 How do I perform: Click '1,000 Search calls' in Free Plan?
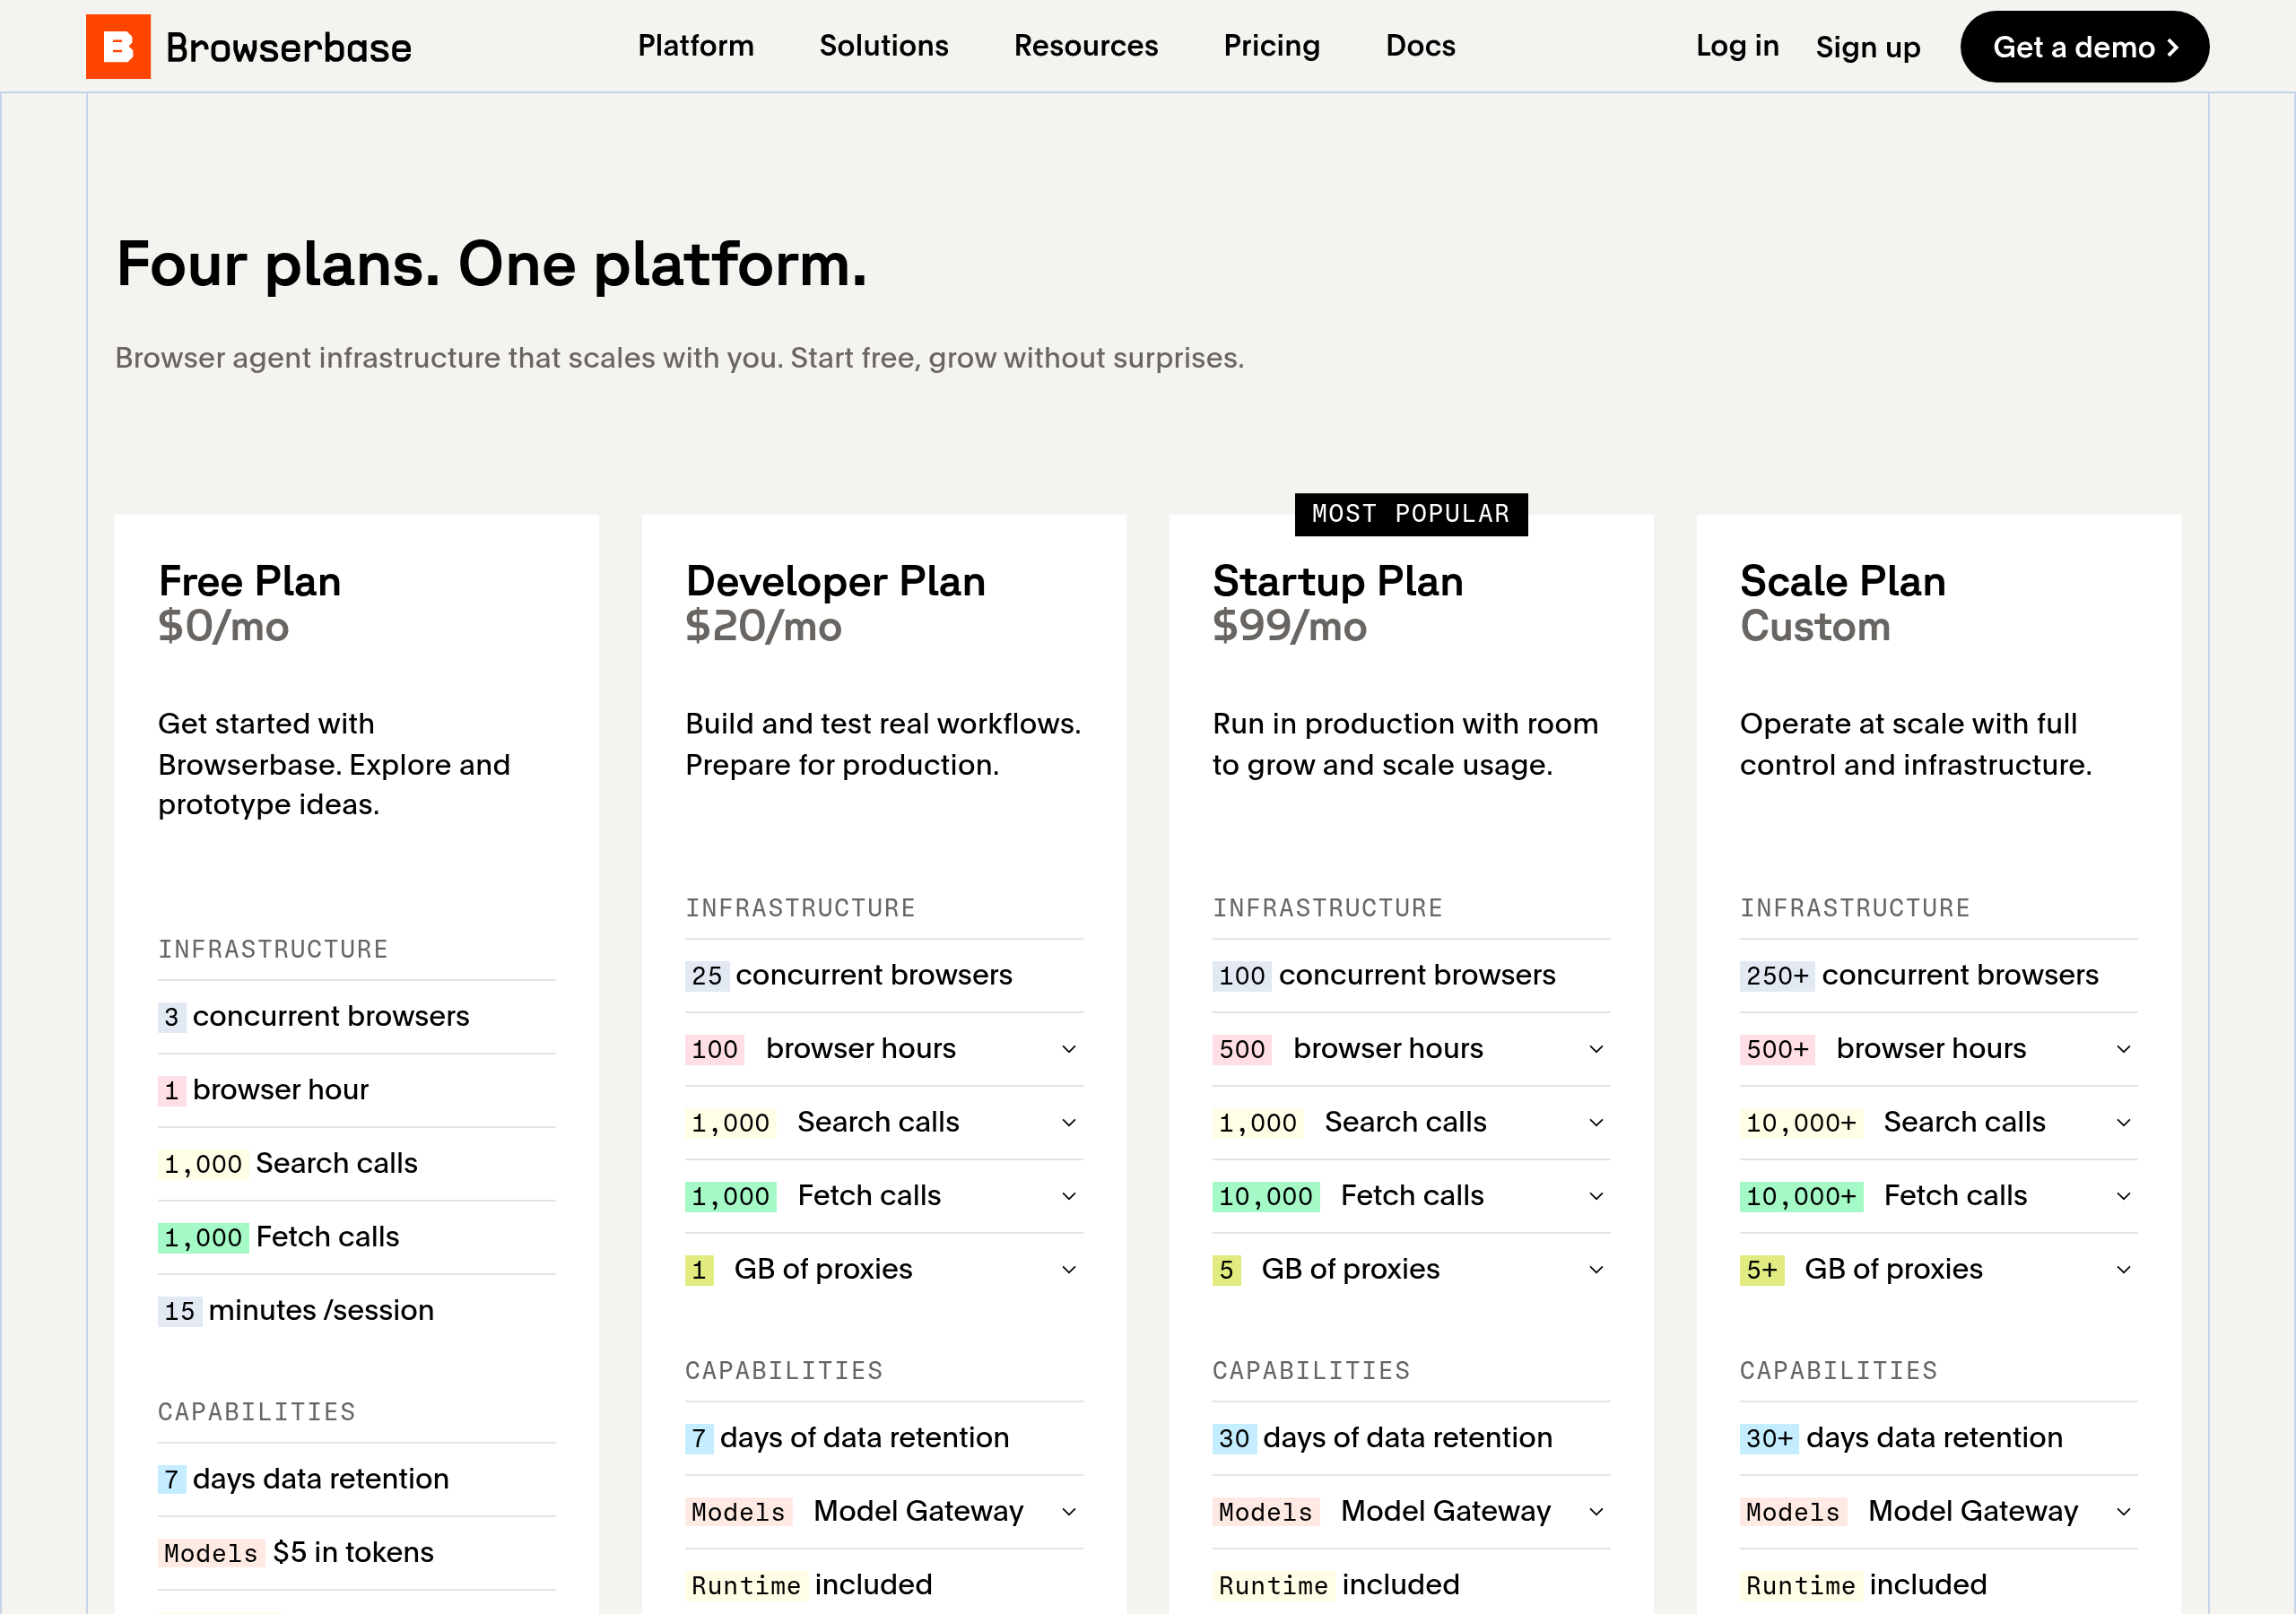288,1164
